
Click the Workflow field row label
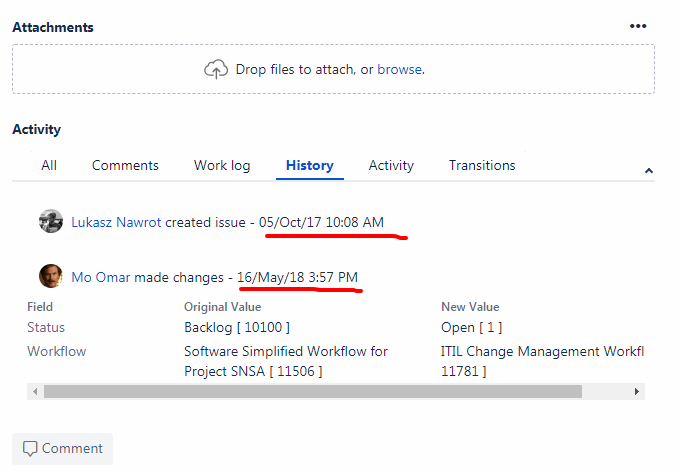[x=56, y=351]
